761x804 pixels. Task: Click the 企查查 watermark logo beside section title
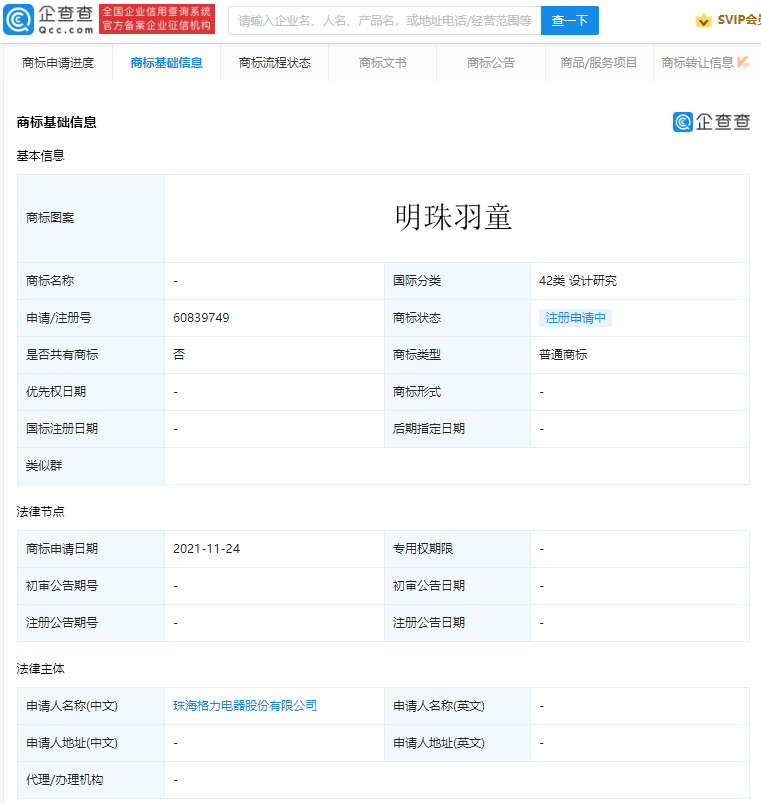point(711,122)
